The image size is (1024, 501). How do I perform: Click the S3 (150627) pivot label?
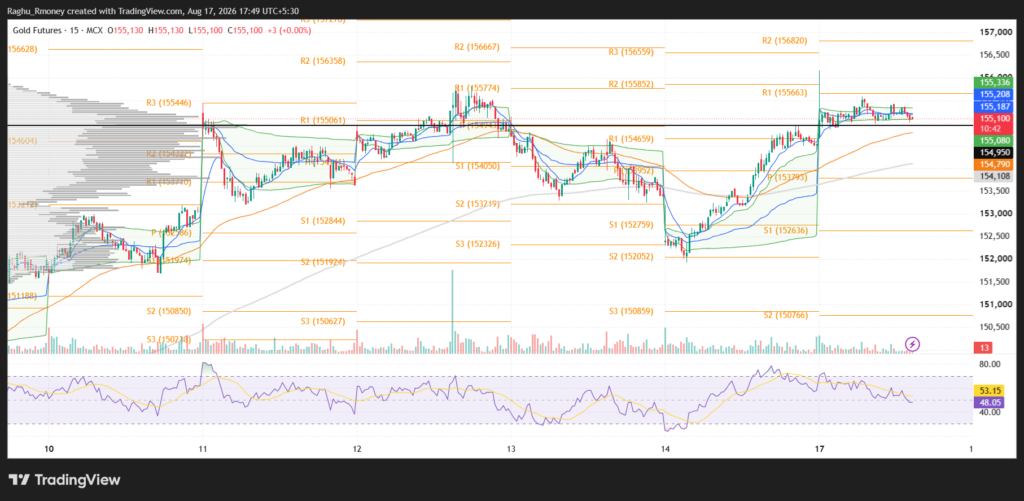(325, 322)
